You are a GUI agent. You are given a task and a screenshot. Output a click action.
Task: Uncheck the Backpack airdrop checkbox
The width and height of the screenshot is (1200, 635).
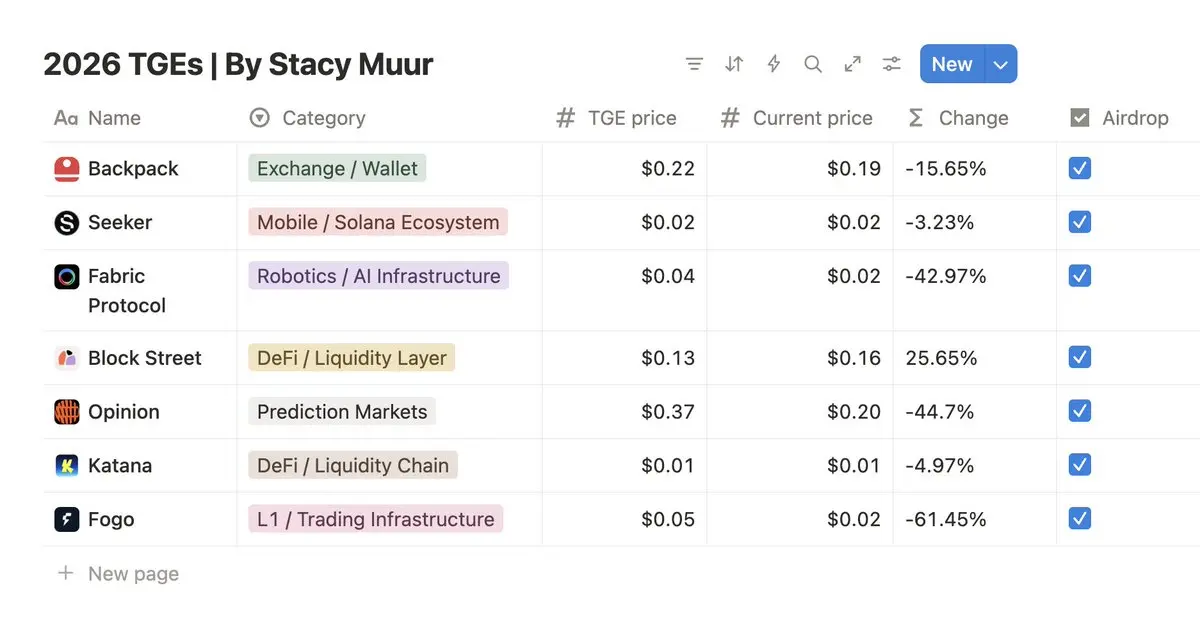coord(1080,168)
